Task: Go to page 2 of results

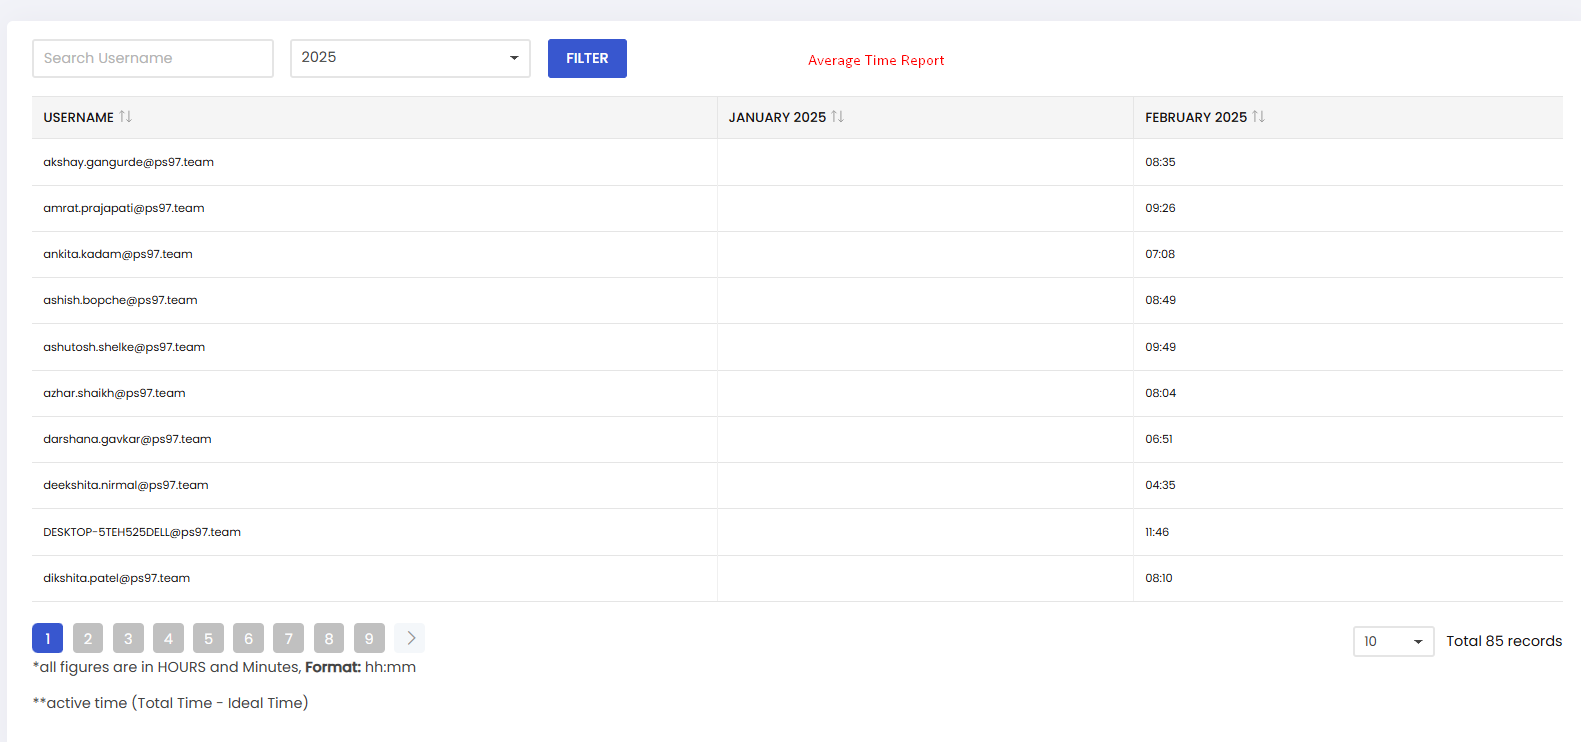Action: pyautogui.click(x=88, y=638)
